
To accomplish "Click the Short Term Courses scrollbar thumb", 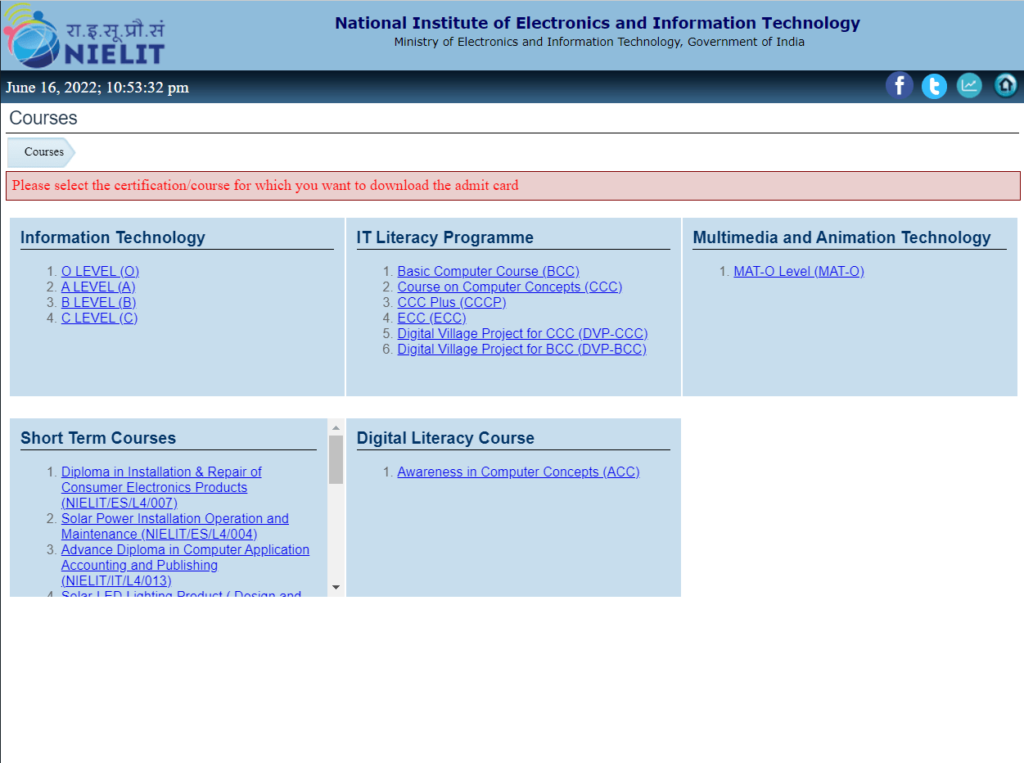I will (x=336, y=459).
